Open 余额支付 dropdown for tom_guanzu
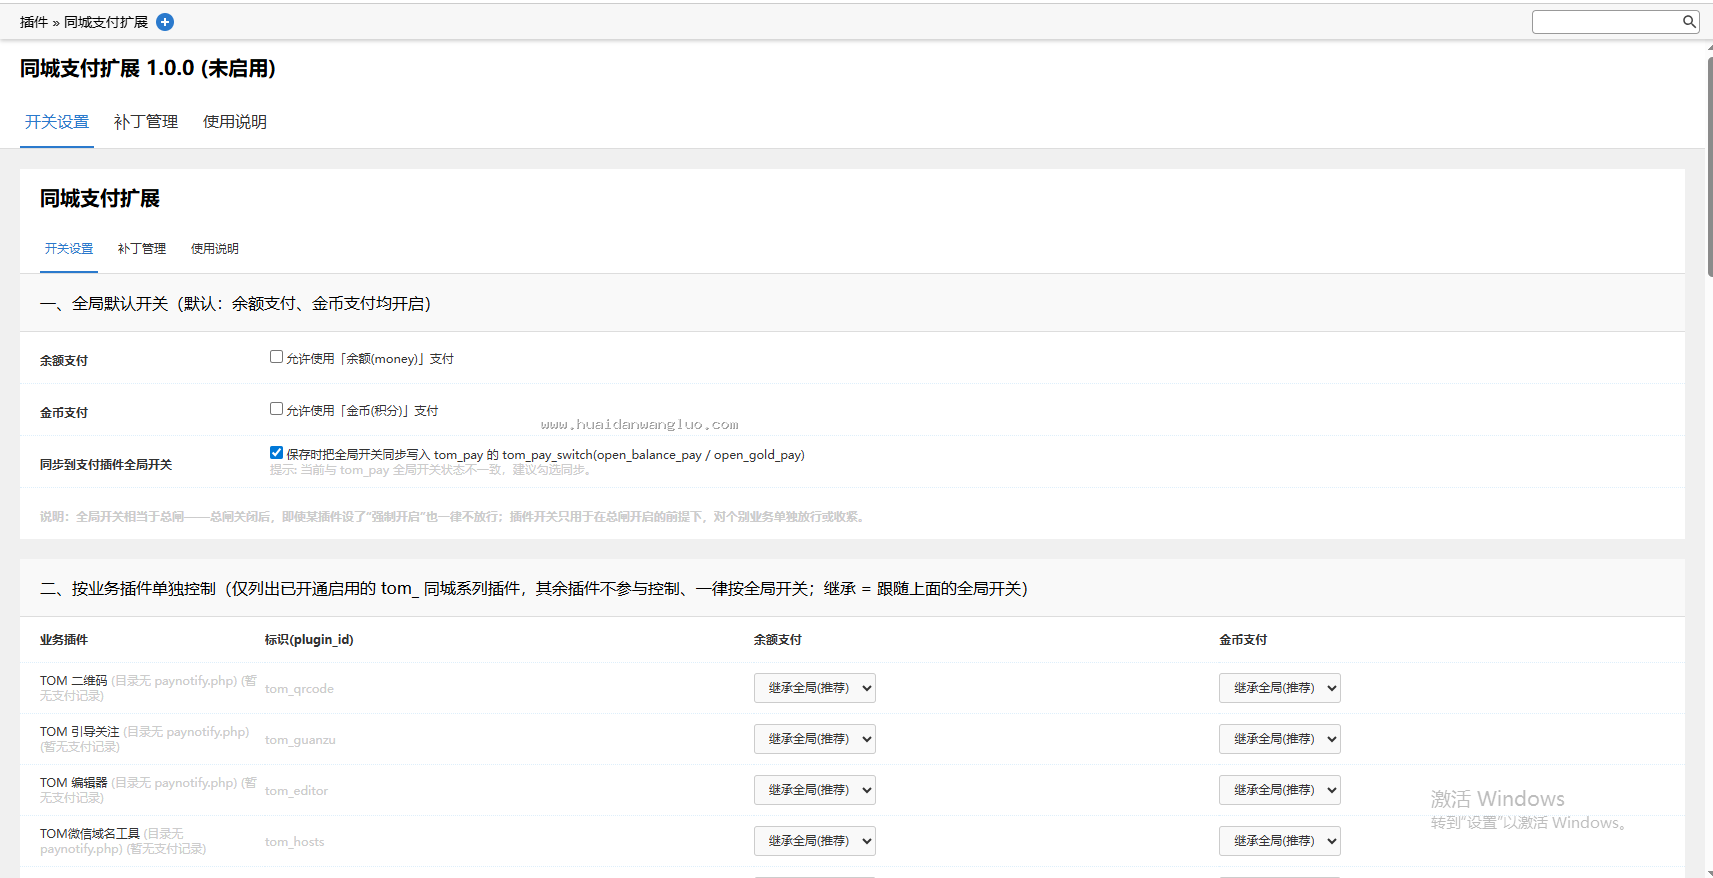The height and width of the screenshot is (878, 1713). click(815, 739)
